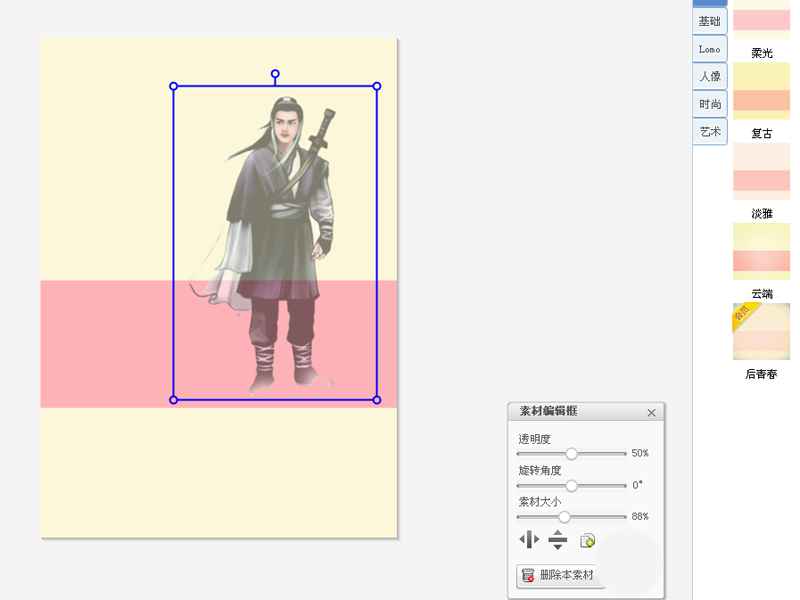Apply the 柔光 filter thumbnail
Screen dimensions: 800x600
click(x=761, y=19)
